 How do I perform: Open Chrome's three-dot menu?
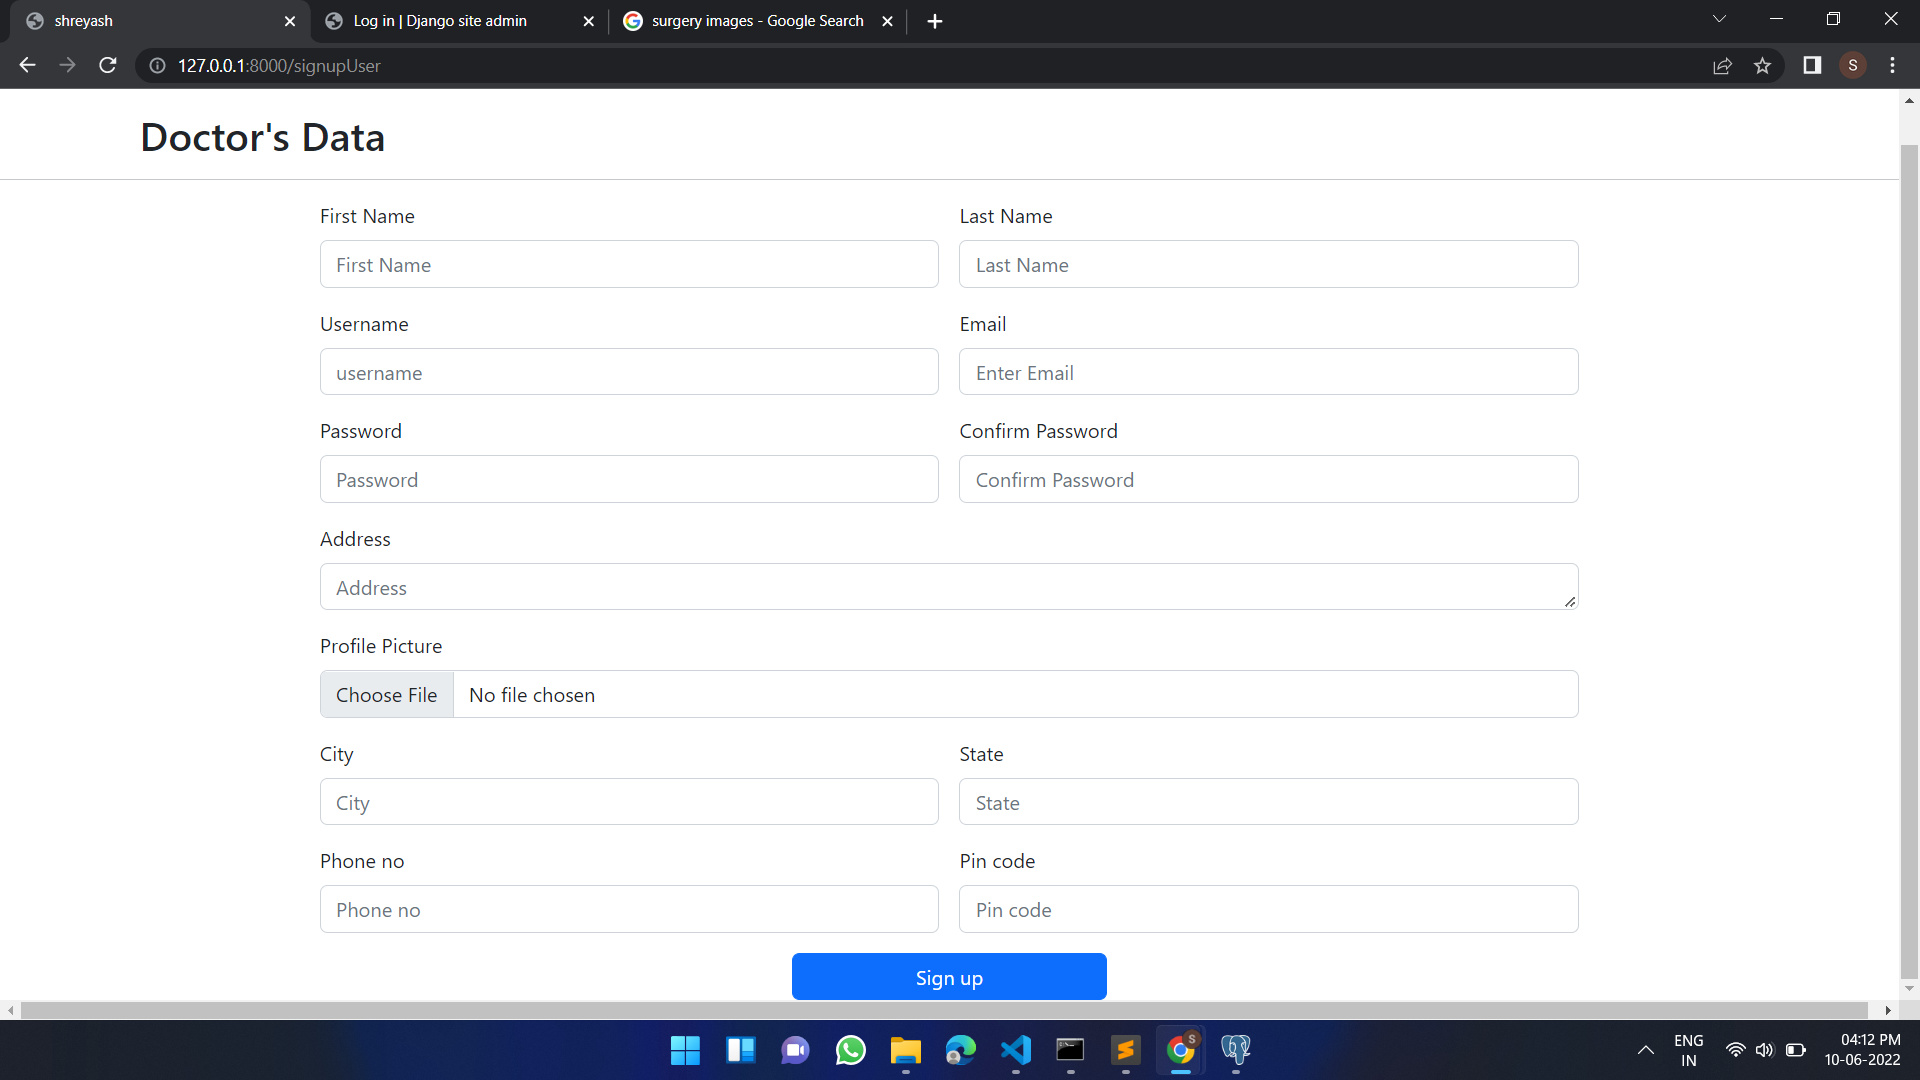[x=1892, y=65]
